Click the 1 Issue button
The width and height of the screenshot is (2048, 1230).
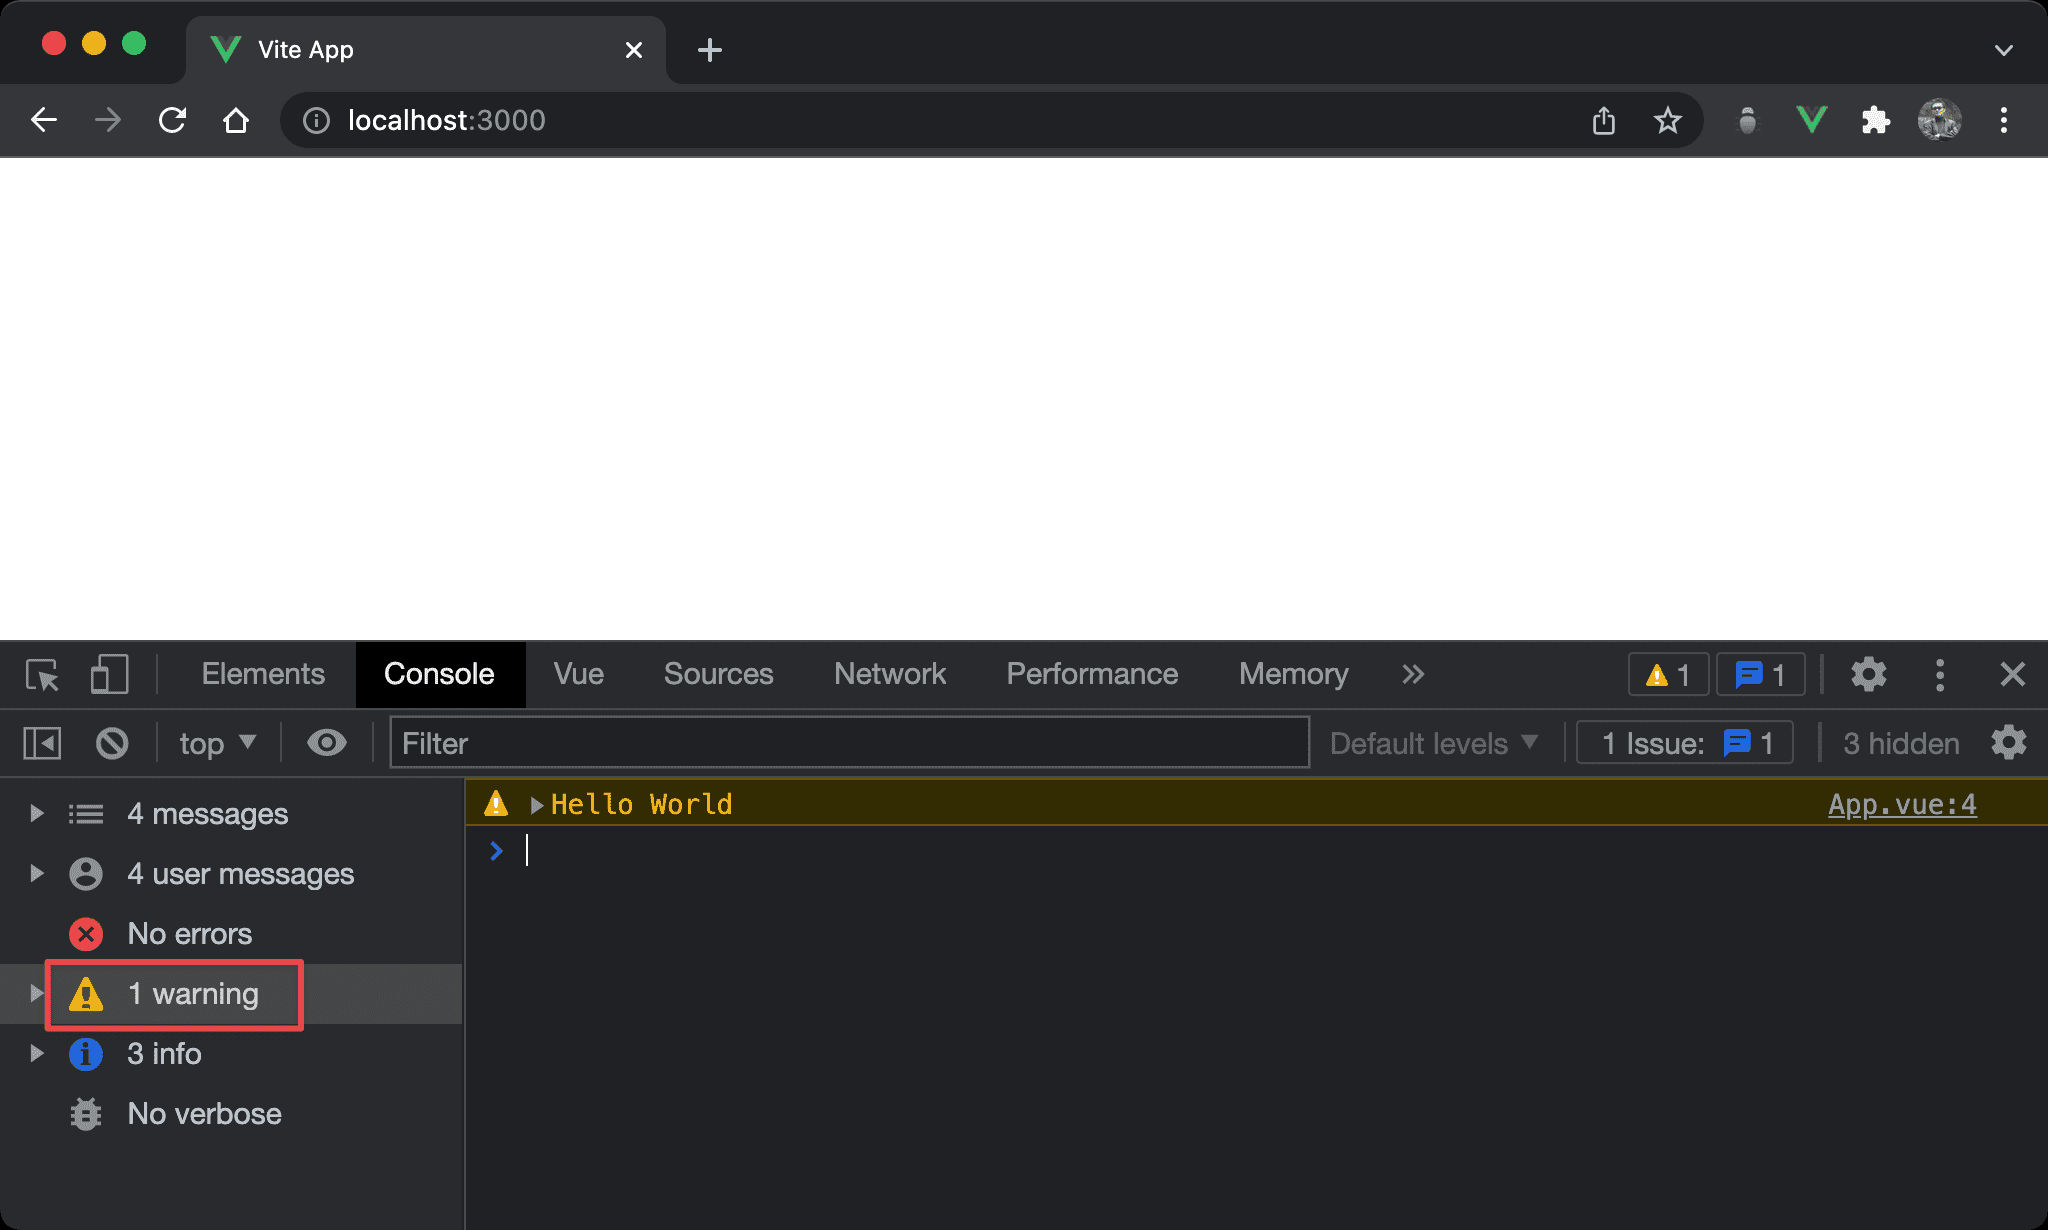pos(1685,743)
